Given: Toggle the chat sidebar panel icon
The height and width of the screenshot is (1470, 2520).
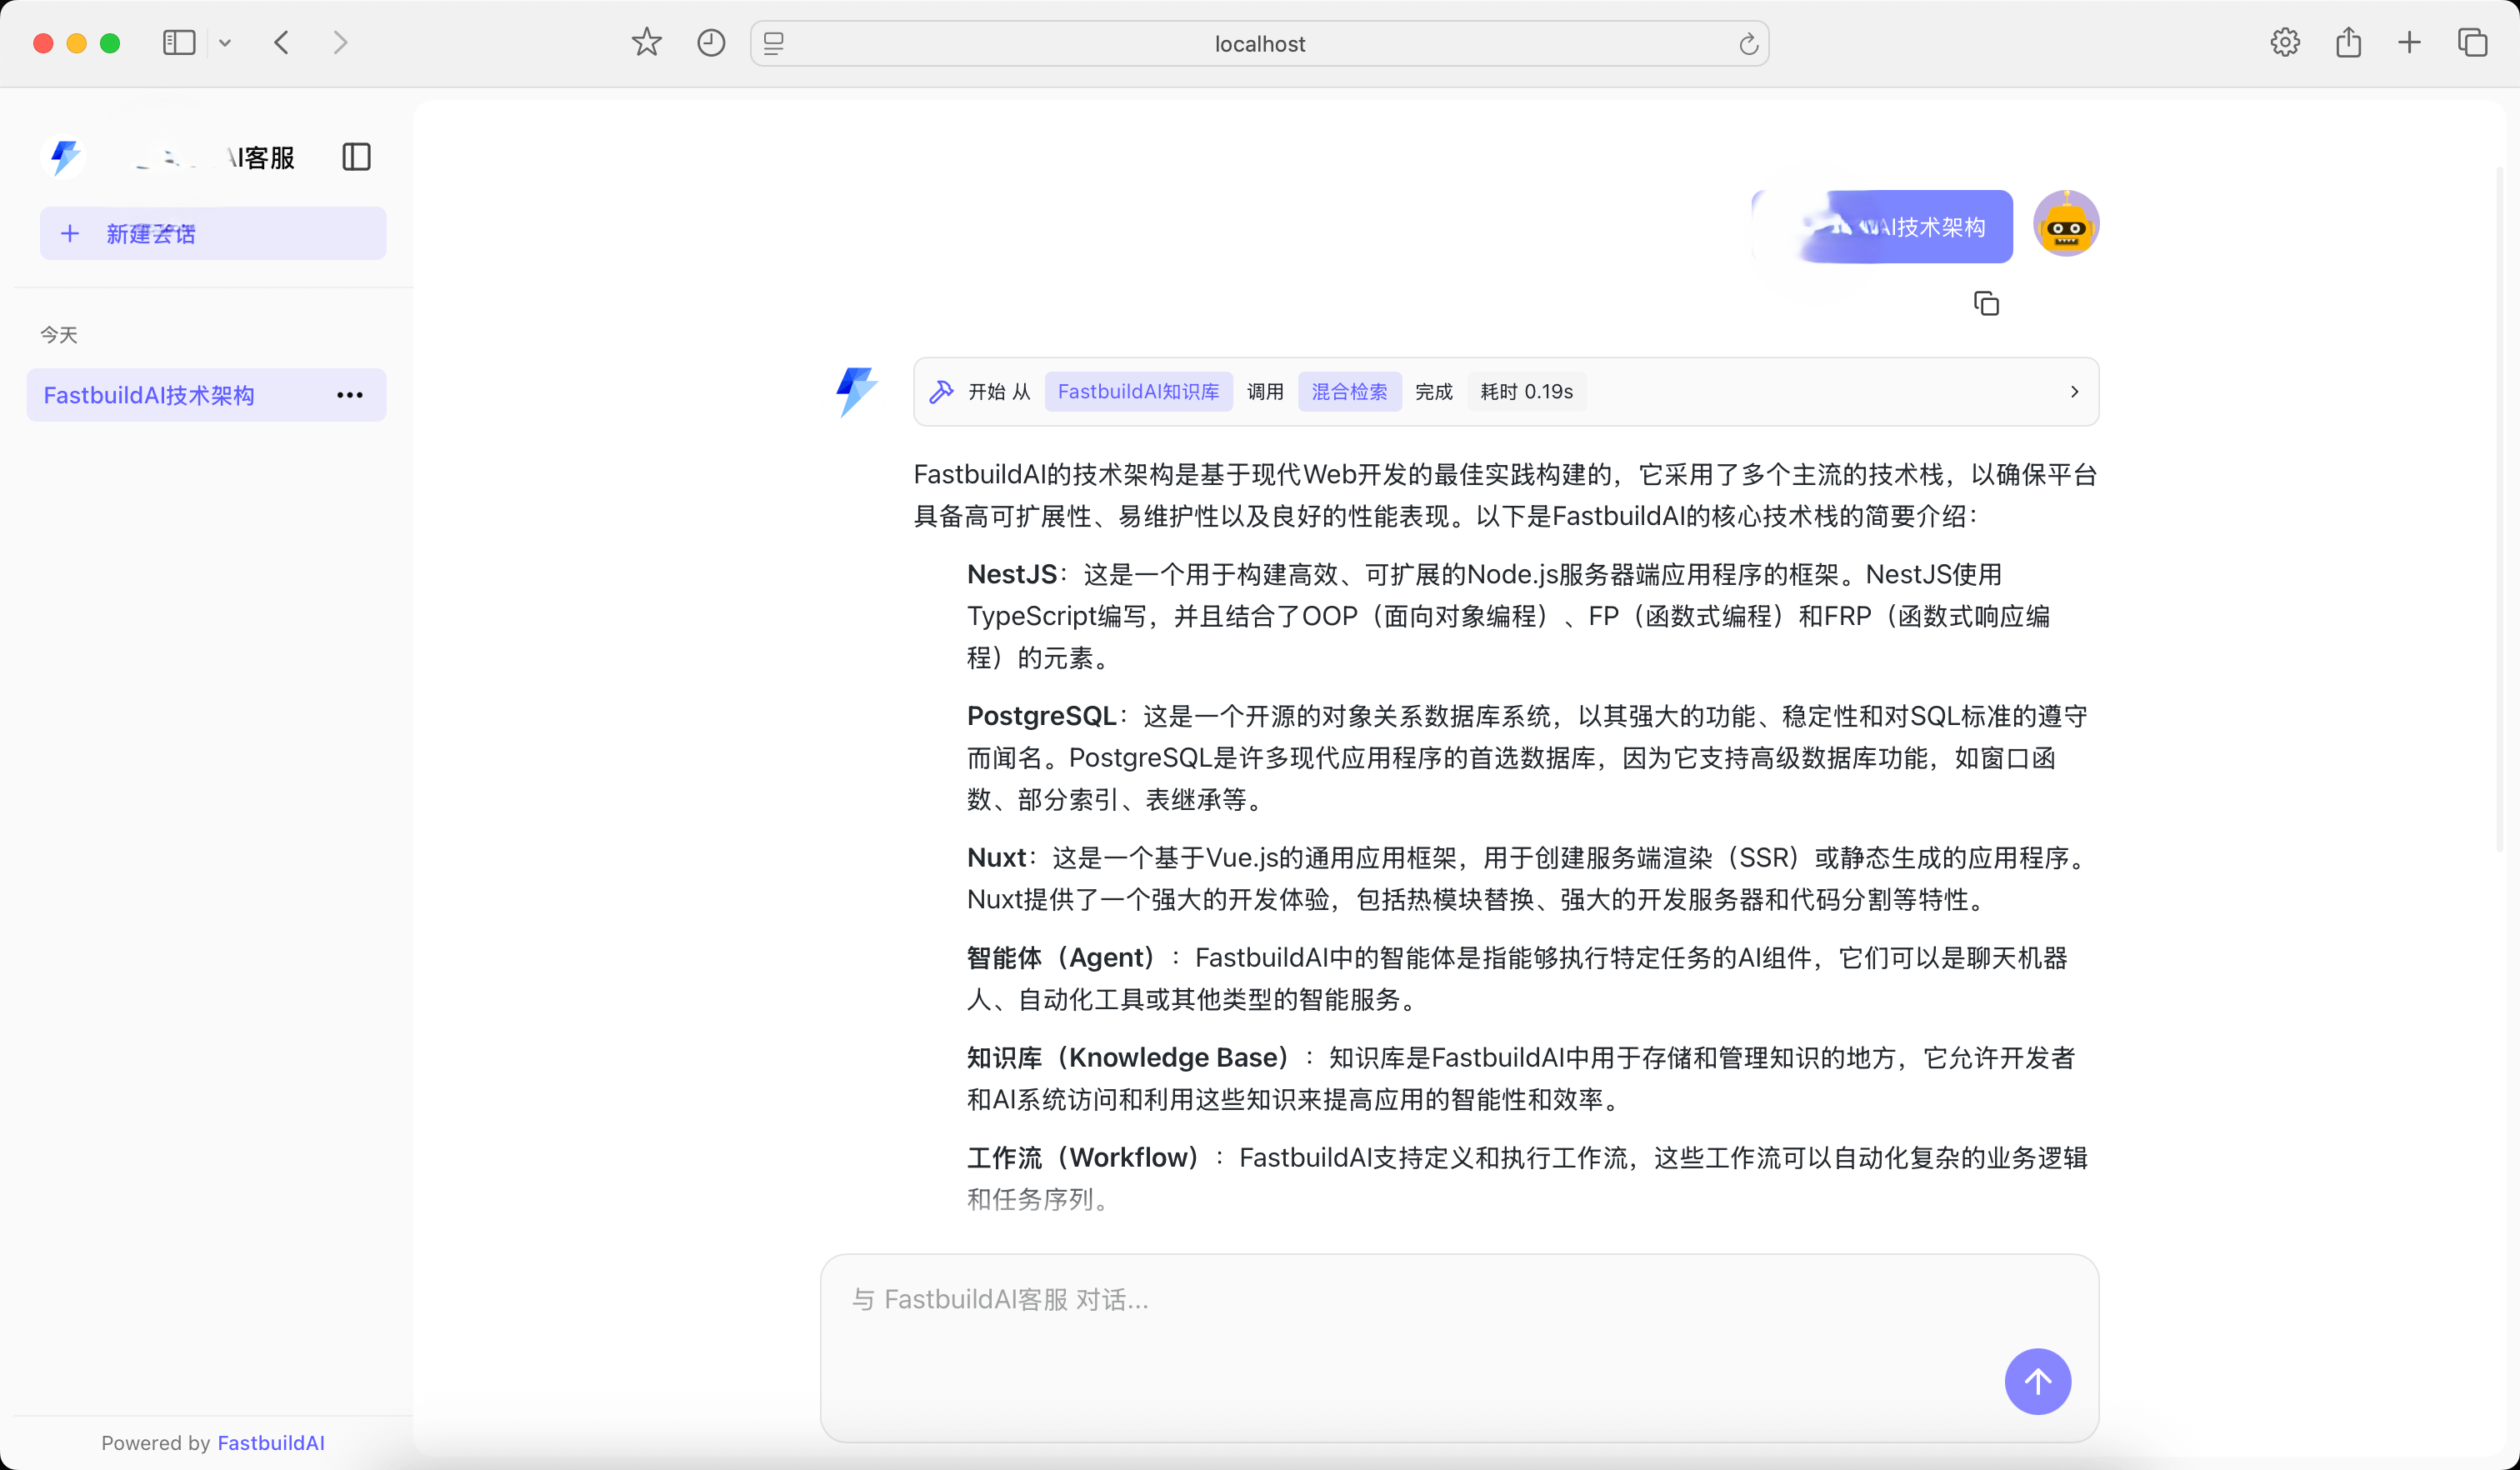Looking at the screenshot, I should pyautogui.click(x=356, y=157).
